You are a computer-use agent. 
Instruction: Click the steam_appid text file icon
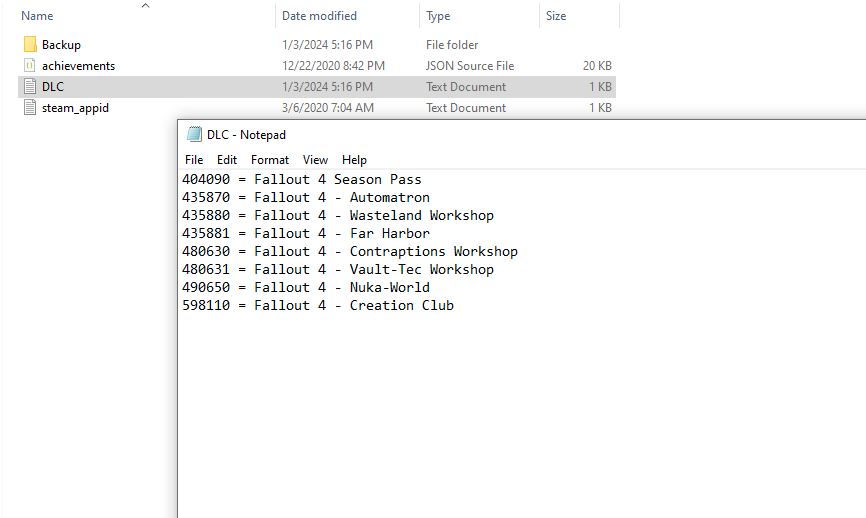tap(30, 107)
